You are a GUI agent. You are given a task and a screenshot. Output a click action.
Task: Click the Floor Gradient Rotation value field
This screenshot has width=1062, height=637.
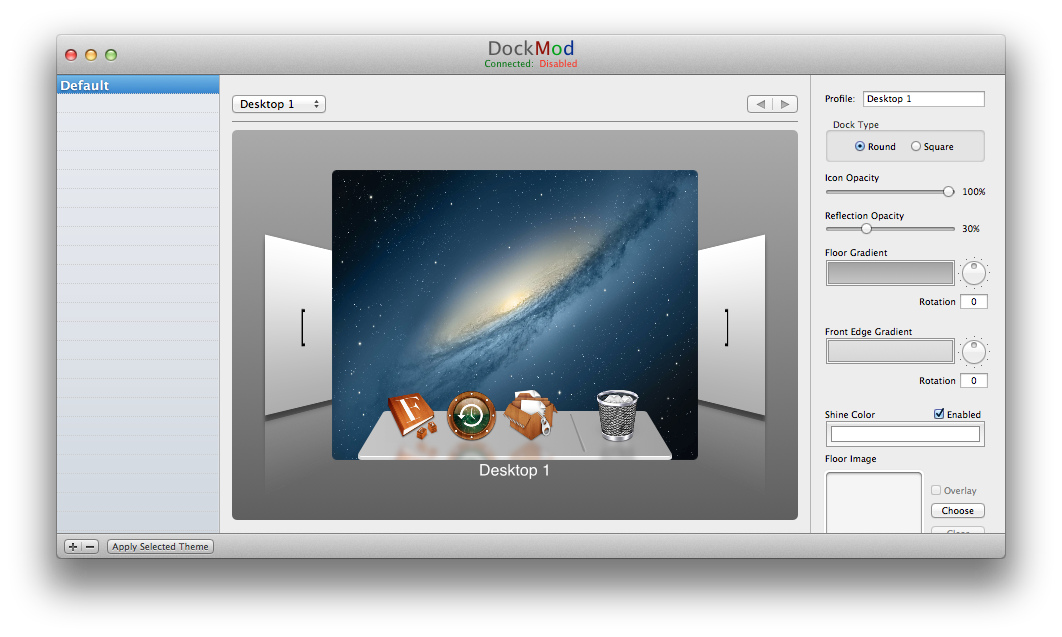(973, 302)
